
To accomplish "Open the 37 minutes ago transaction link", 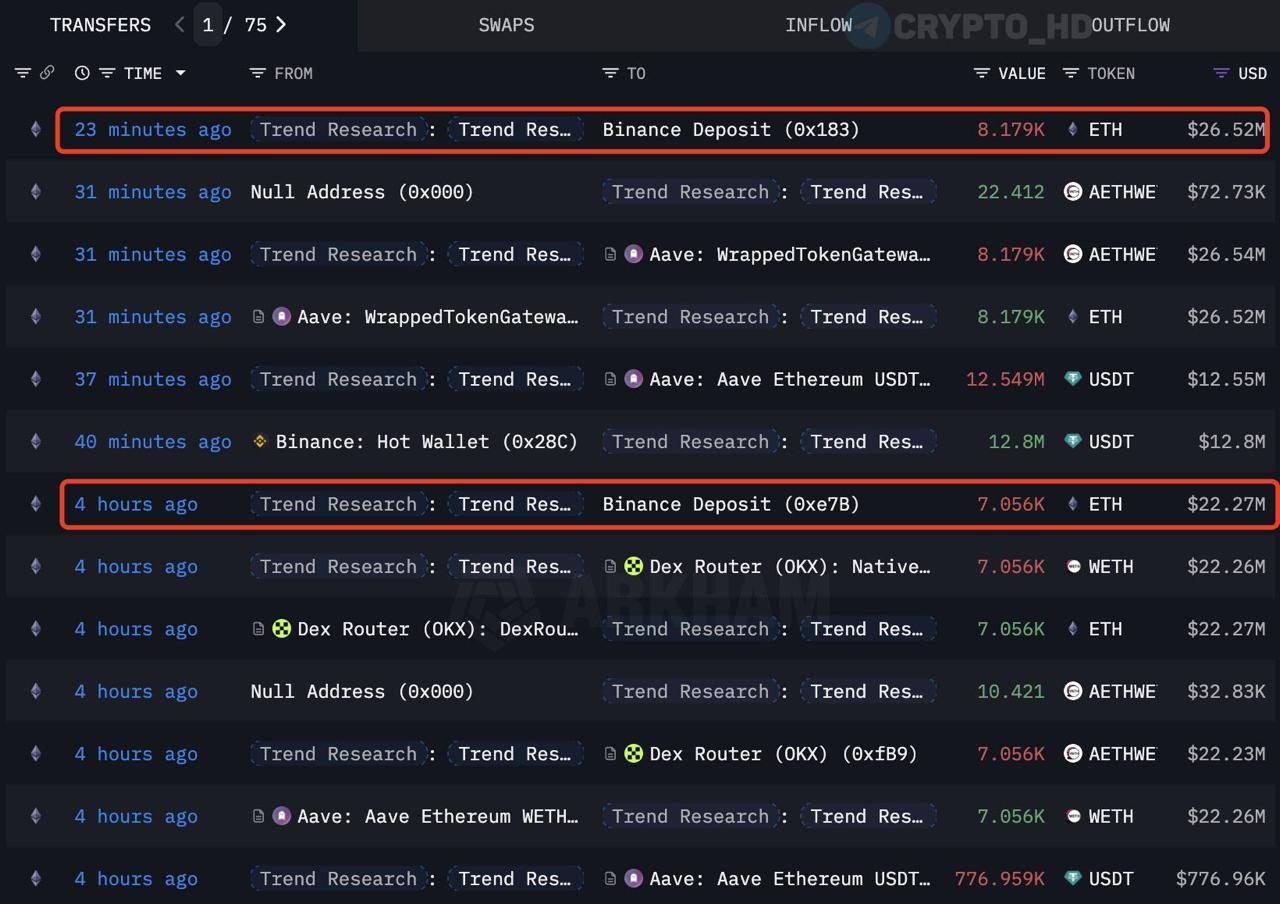I will pyautogui.click(x=152, y=379).
